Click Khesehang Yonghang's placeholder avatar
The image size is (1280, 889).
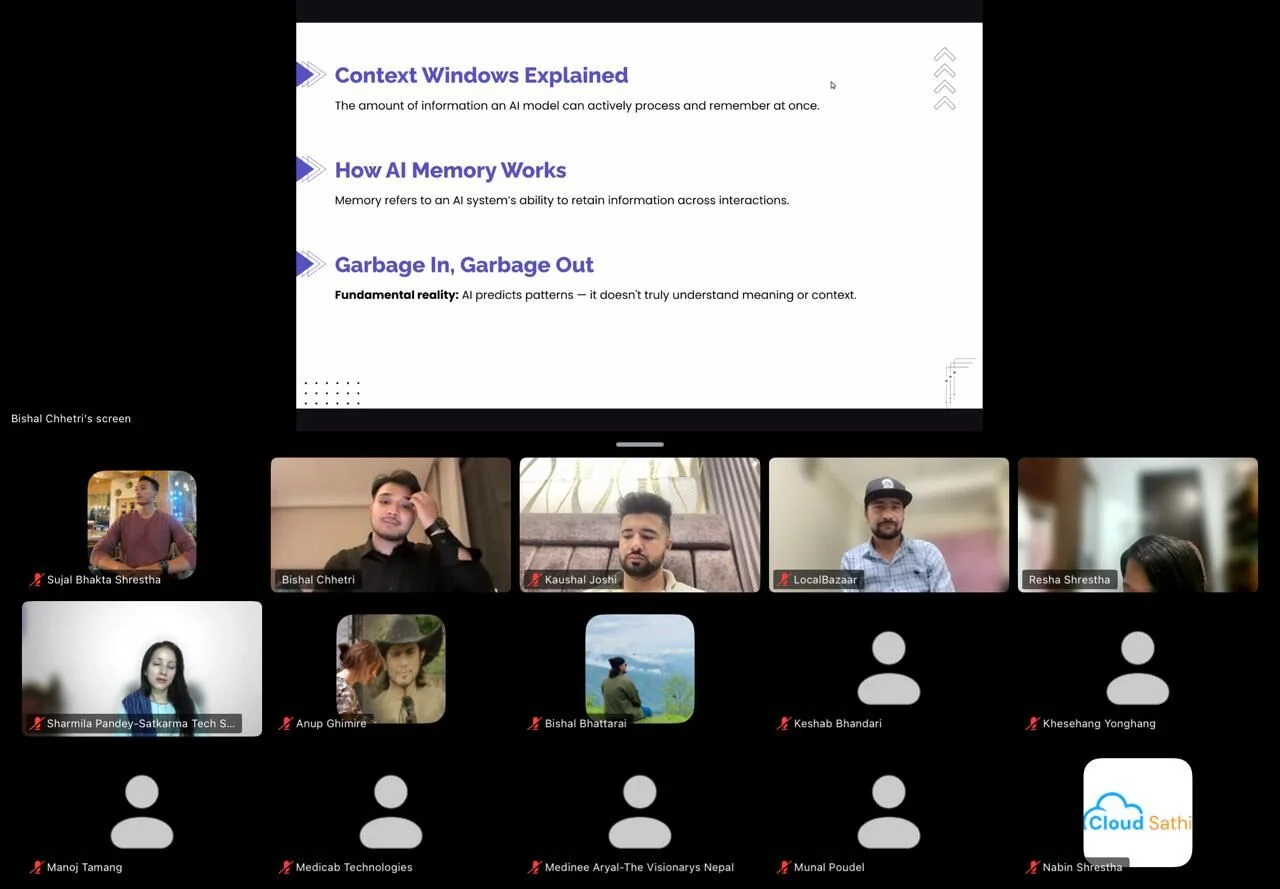click(1138, 669)
